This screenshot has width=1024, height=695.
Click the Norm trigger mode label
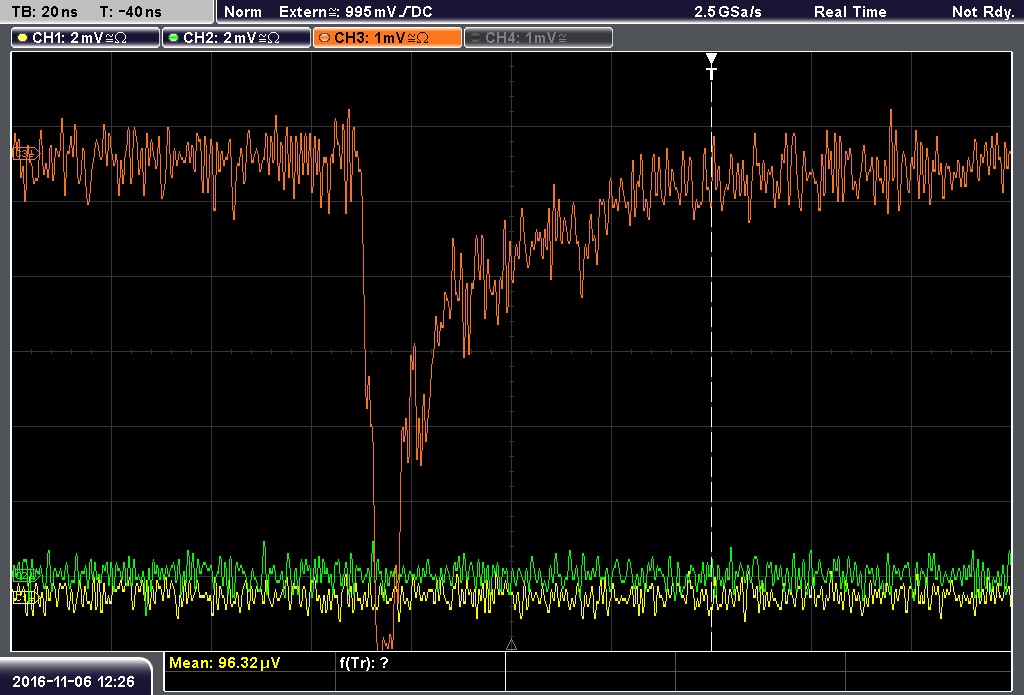[x=243, y=12]
